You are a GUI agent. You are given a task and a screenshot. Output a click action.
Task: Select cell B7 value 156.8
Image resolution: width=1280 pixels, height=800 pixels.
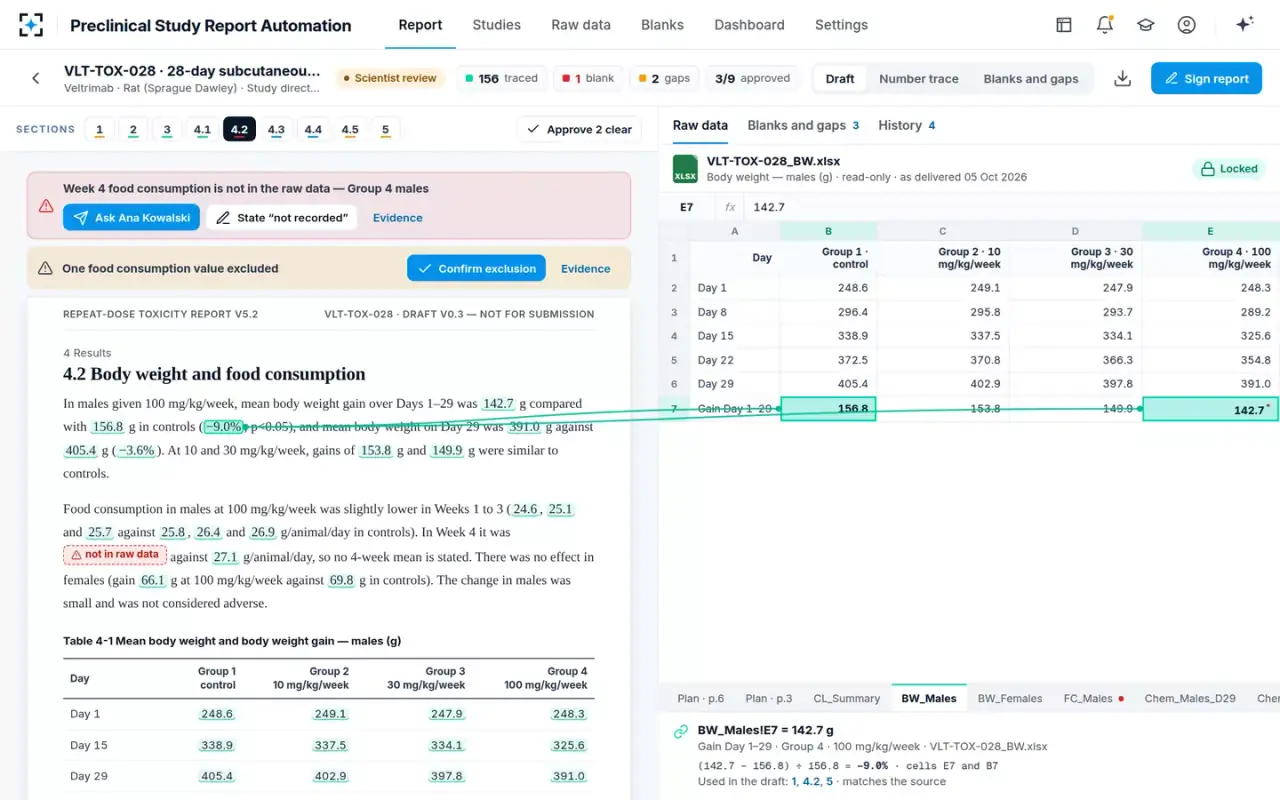pos(828,408)
